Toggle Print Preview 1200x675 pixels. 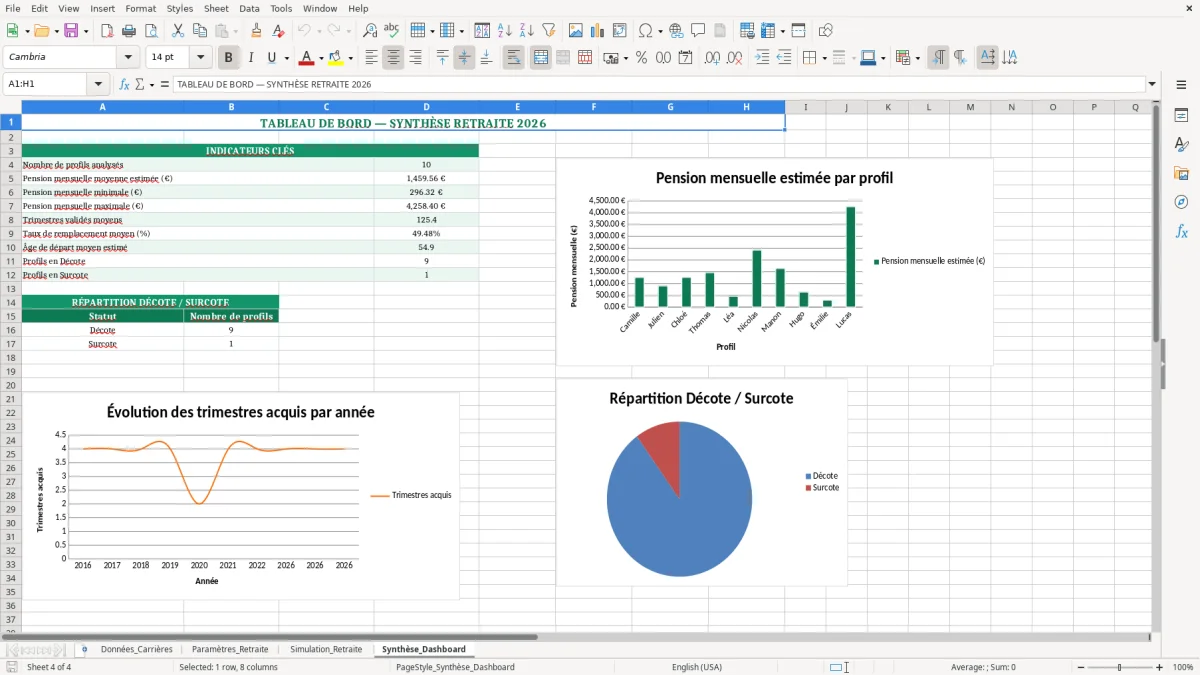[x=150, y=31]
